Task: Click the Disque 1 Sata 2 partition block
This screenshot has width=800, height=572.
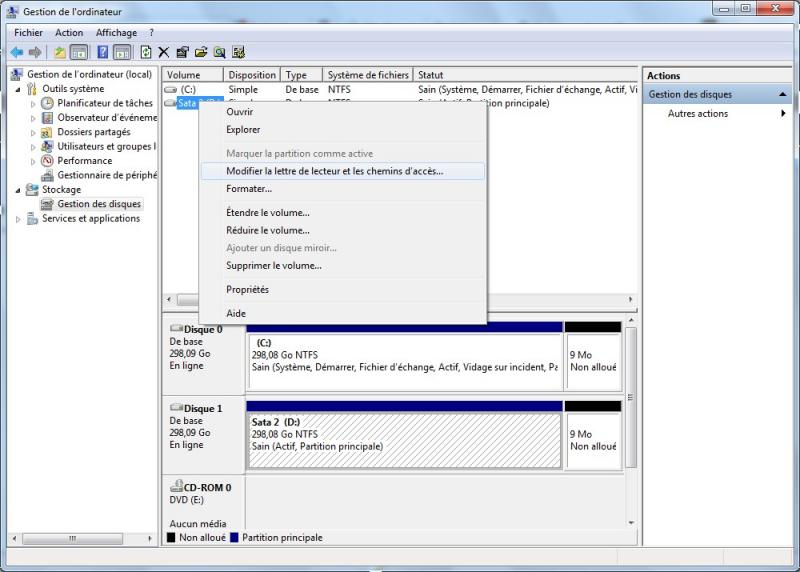Action: coord(403,441)
